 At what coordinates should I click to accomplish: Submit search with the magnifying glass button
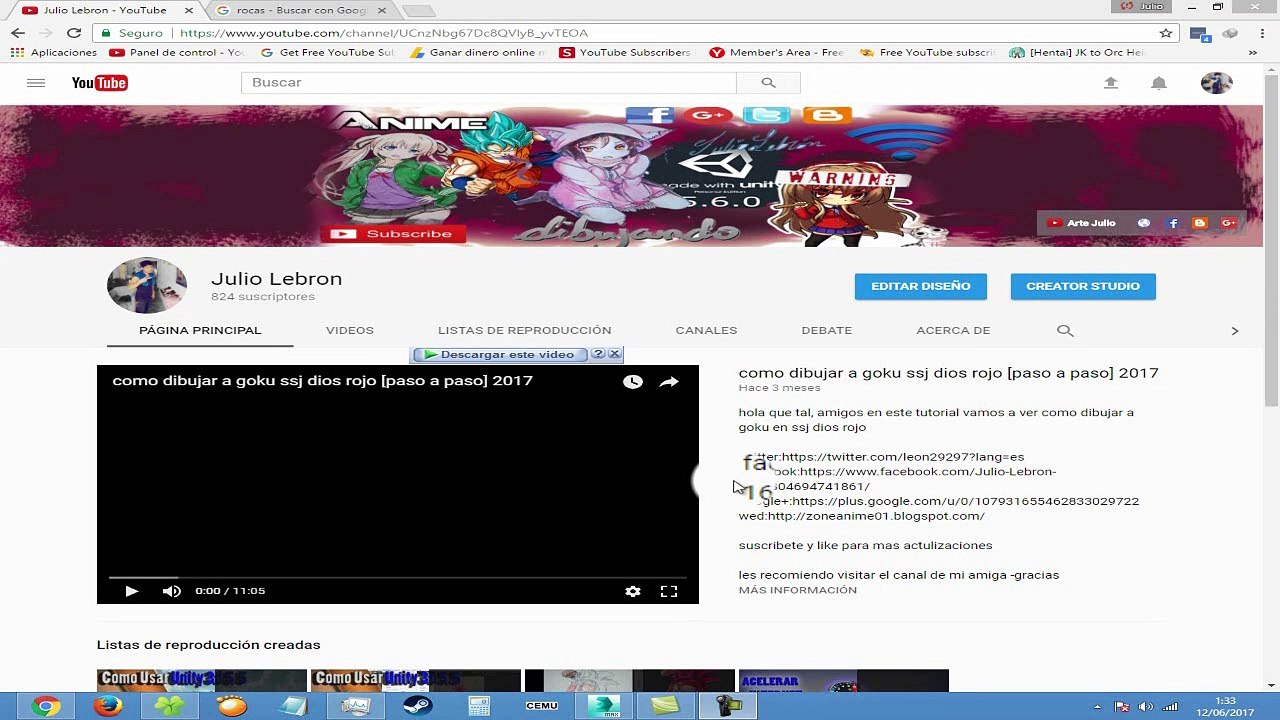pyautogui.click(x=768, y=82)
